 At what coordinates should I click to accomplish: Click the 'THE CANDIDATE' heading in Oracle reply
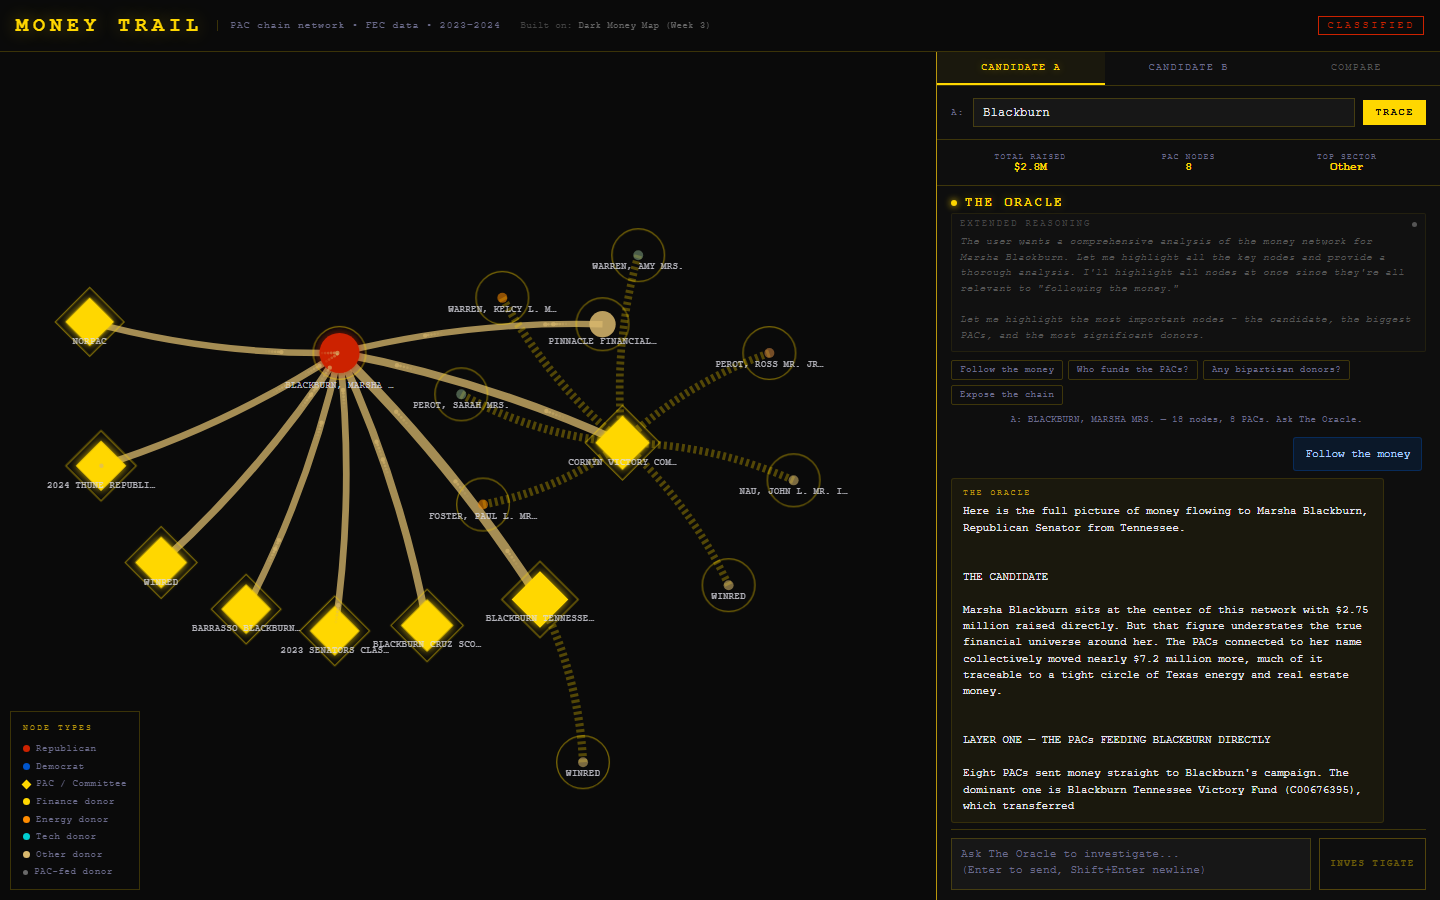1005,577
